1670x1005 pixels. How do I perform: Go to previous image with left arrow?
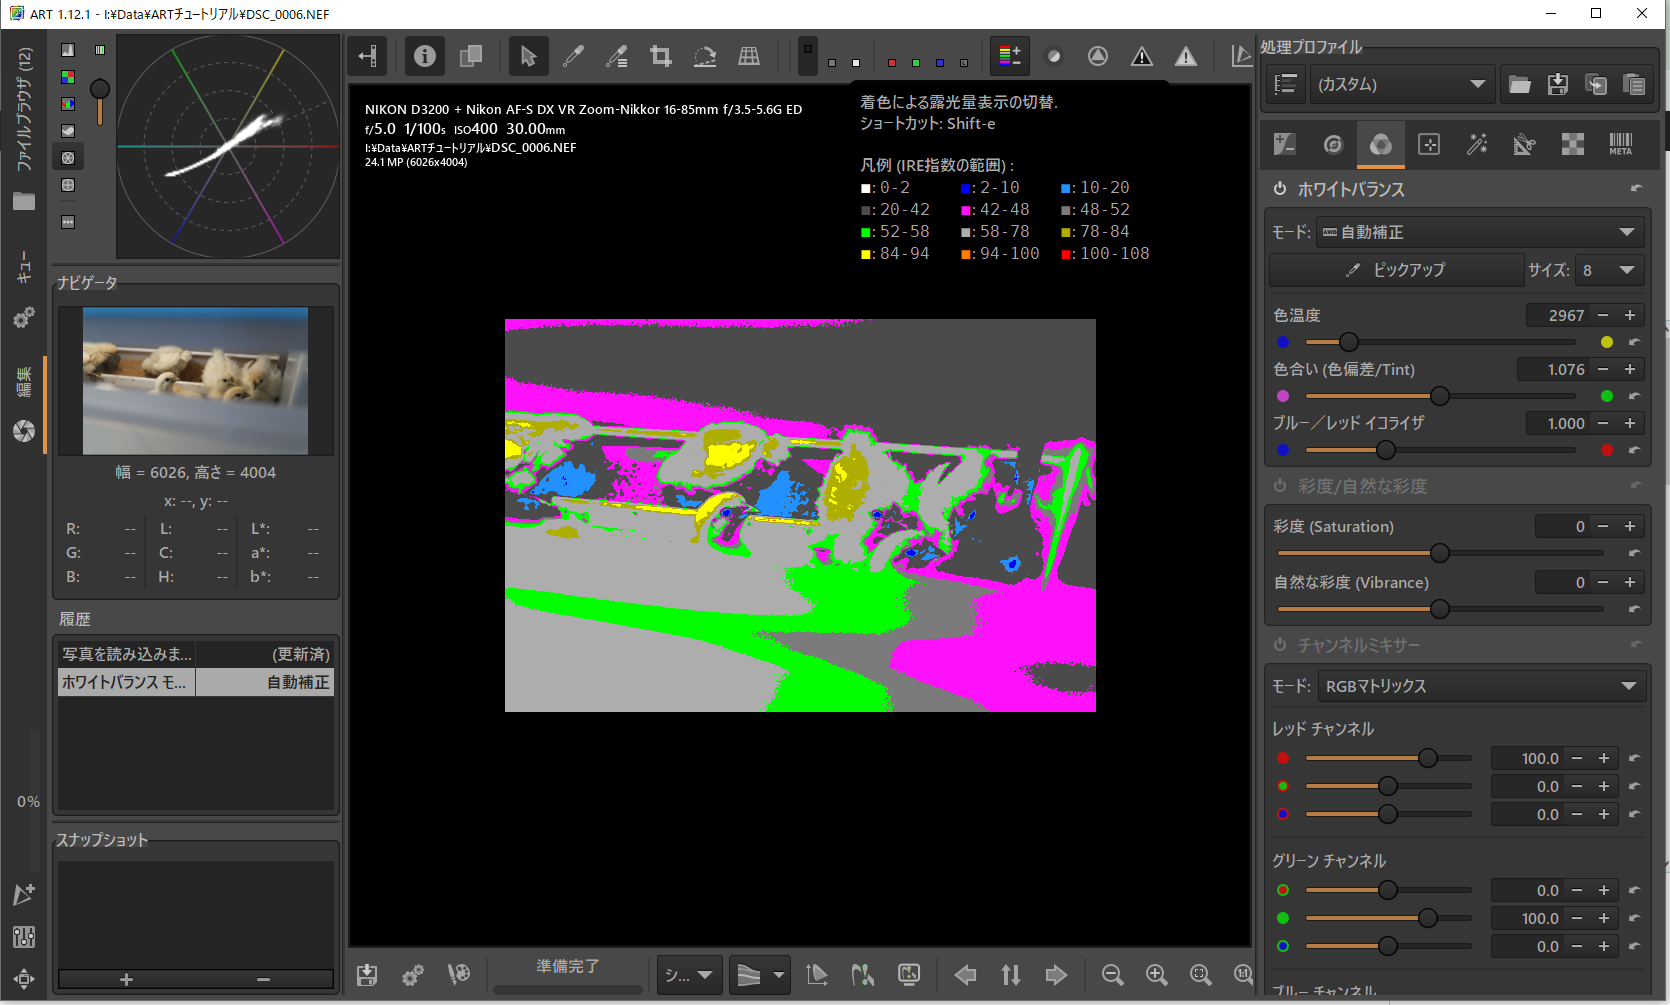(x=965, y=974)
